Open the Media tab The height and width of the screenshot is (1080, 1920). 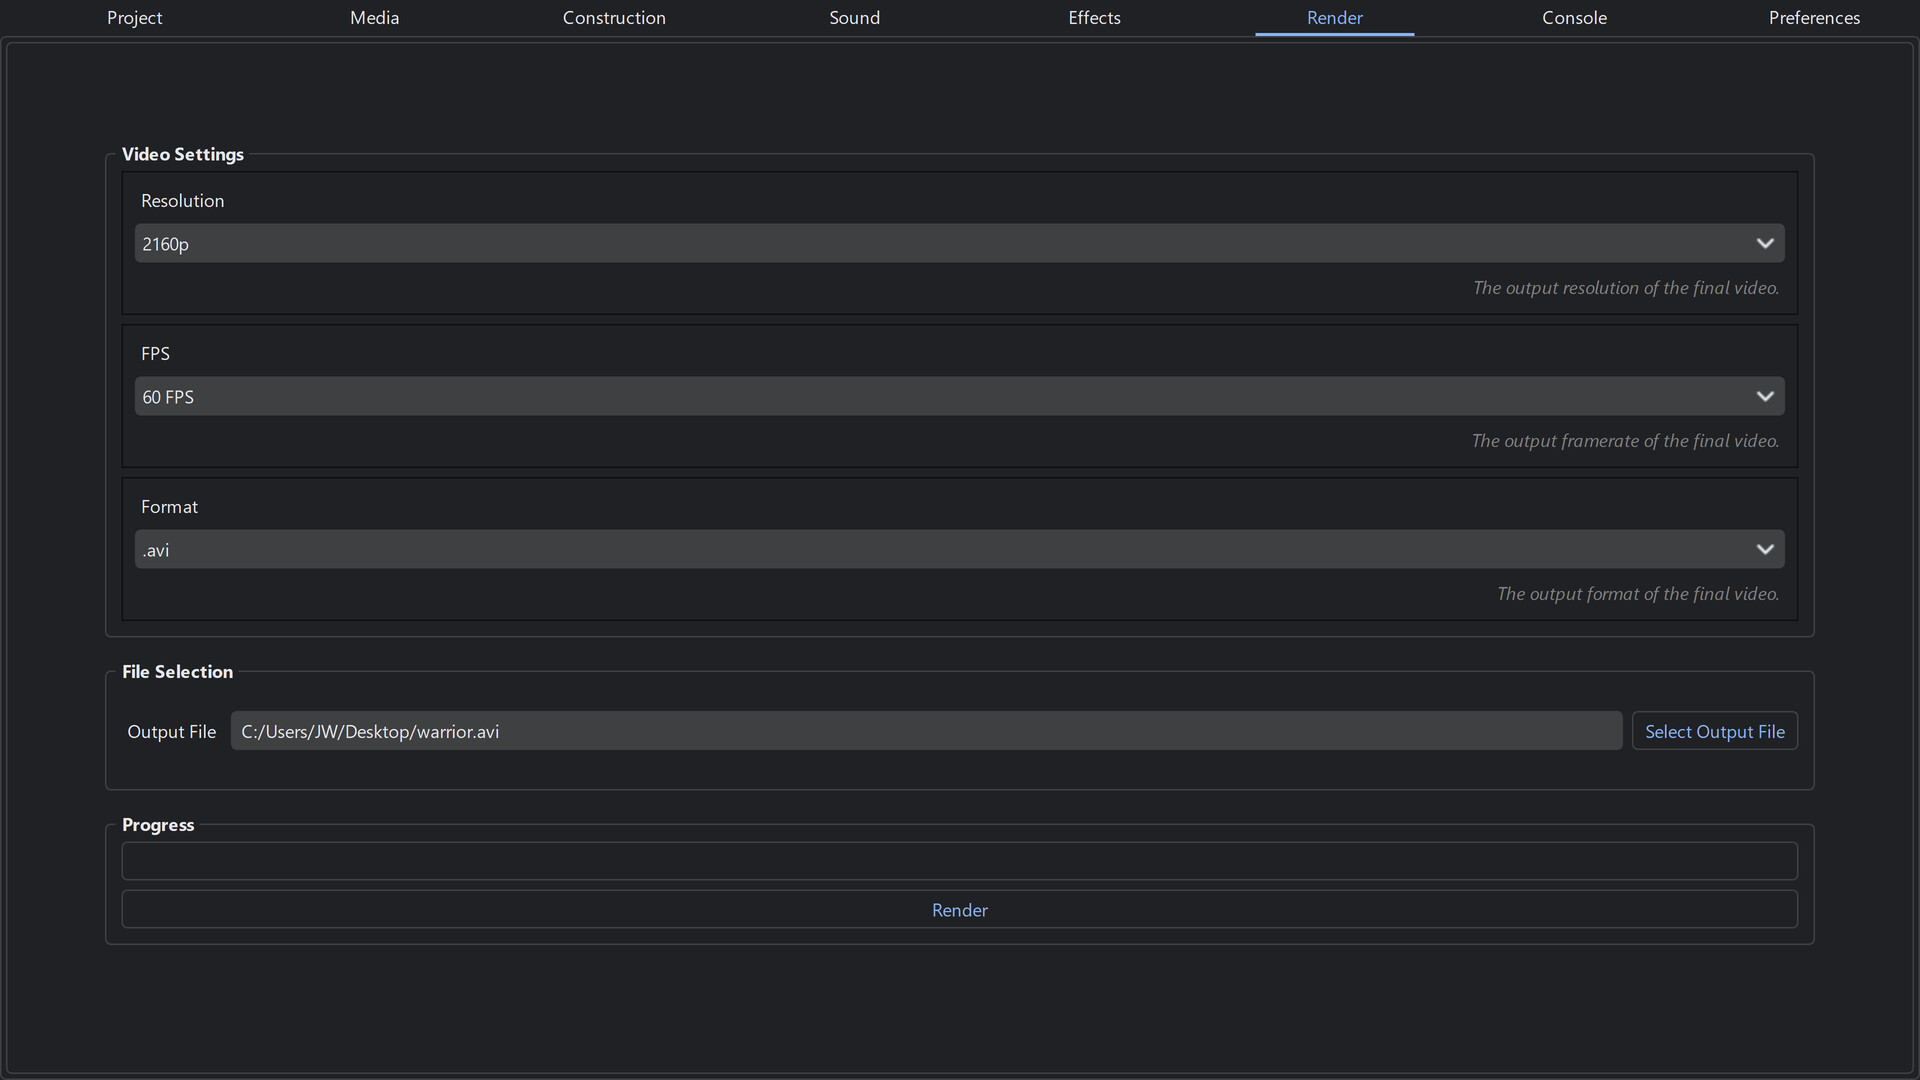click(375, 18)
